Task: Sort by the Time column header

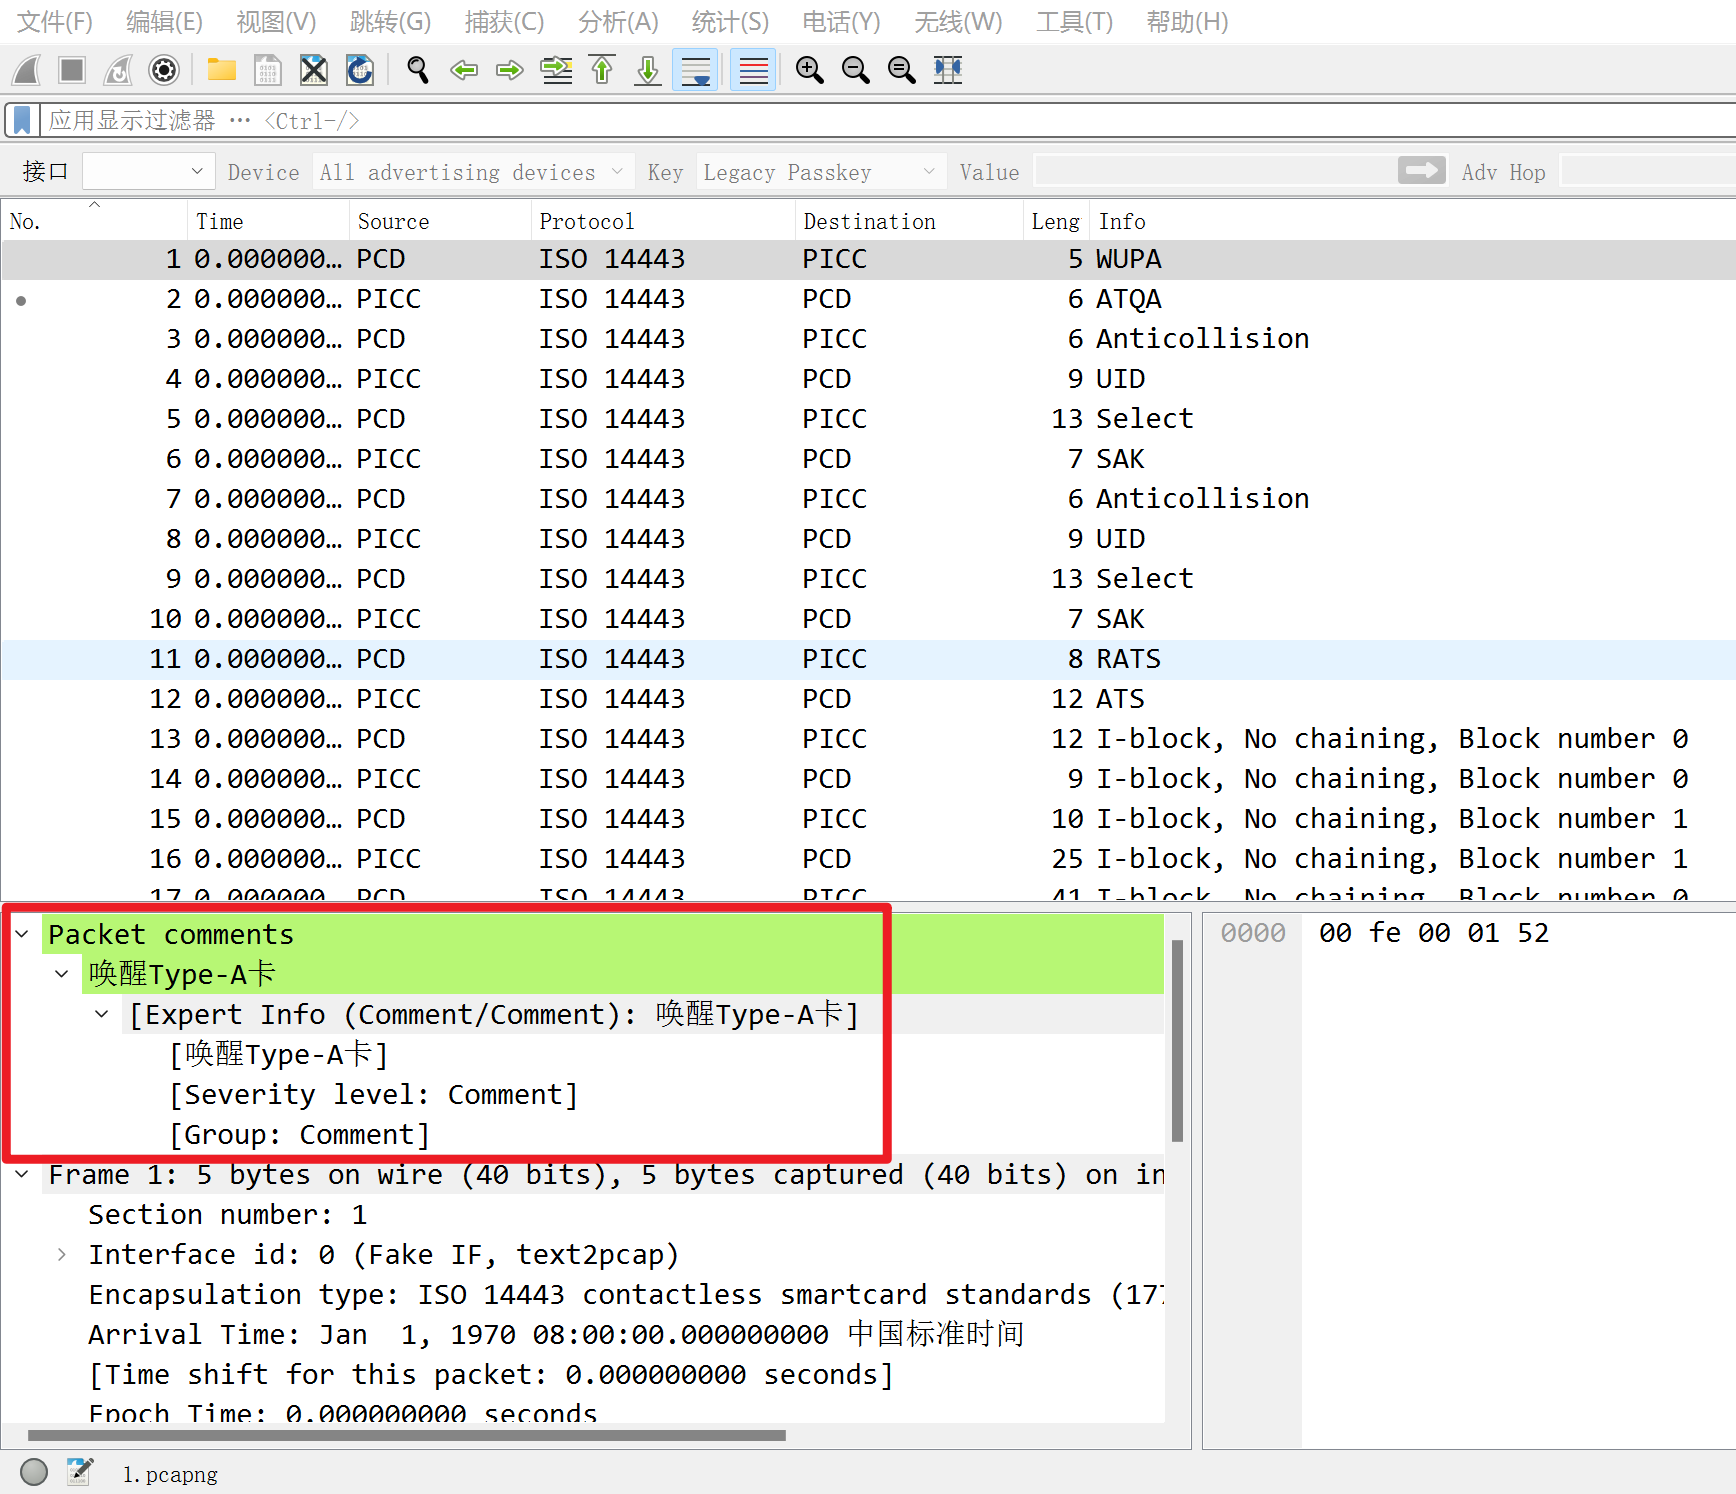Action: [268, 221]
